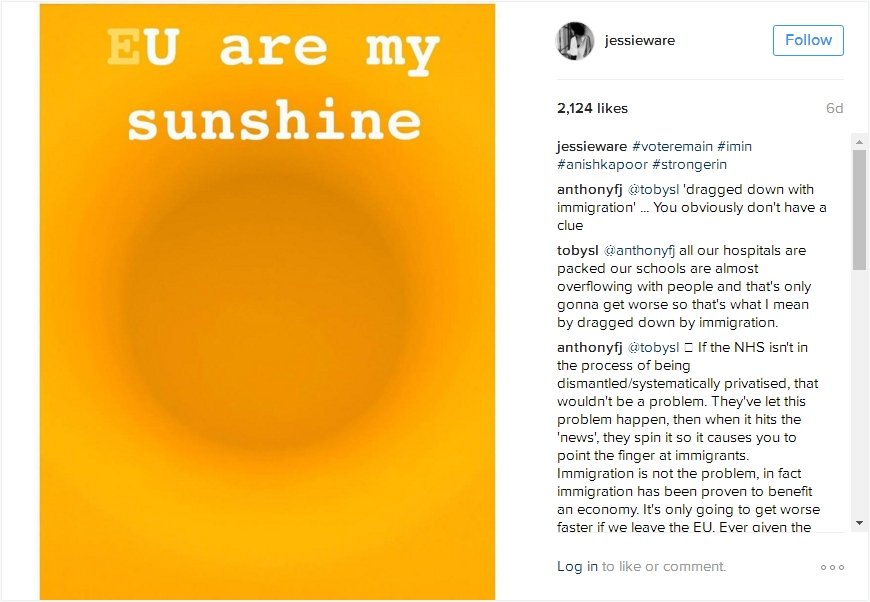This screenshot has height=602, width=870.
Task: Open the three-dot more options menu
Action: coord(832,567)
